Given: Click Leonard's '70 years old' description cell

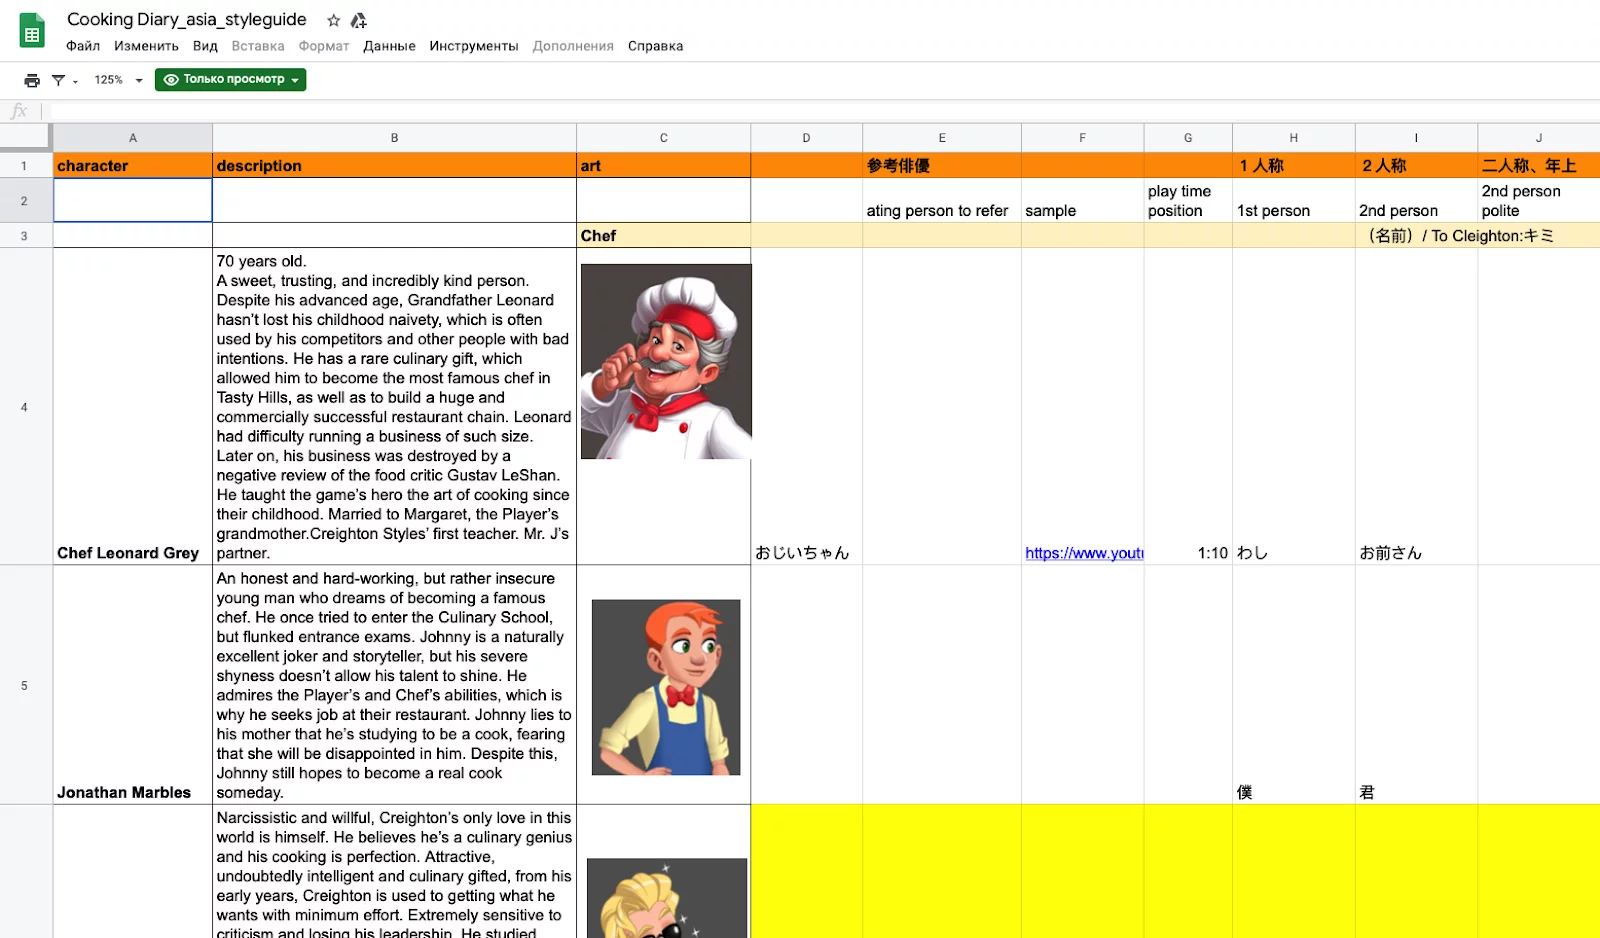Looking at the screenshot, I should pyautogui.click(x=394, y=407).
